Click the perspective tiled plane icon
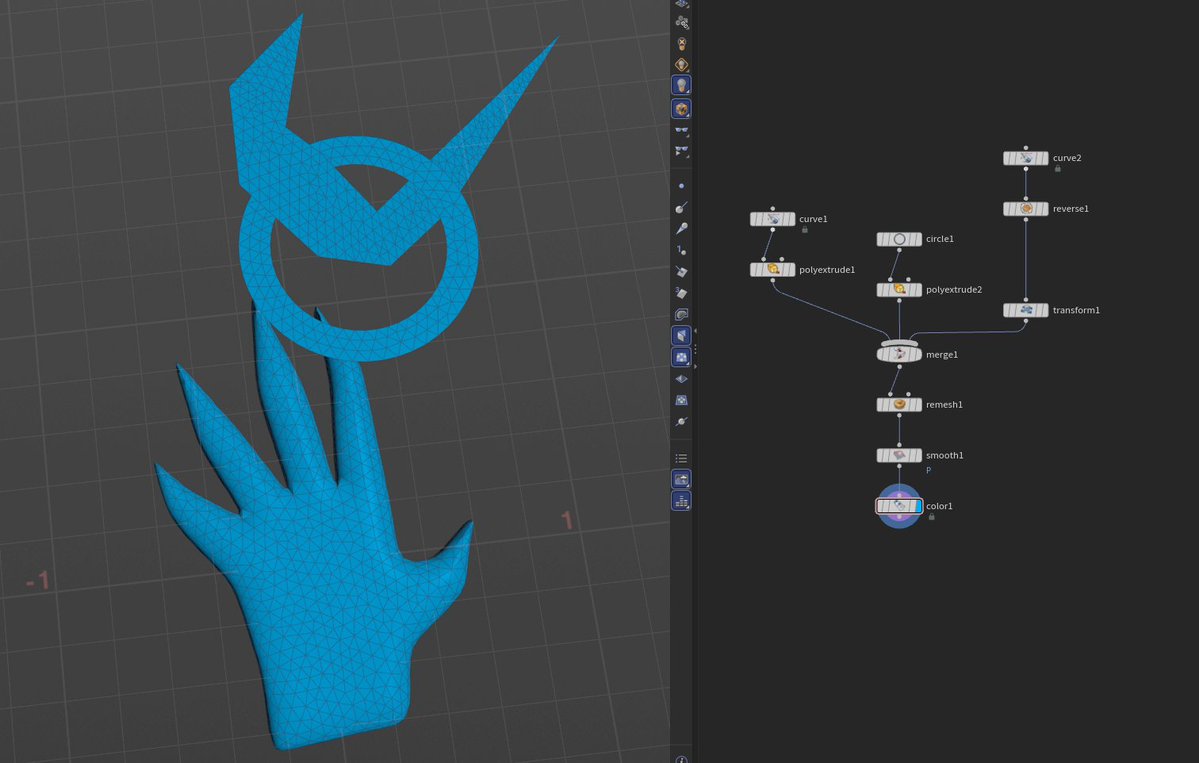1199x763 pixels. [681, 400]
